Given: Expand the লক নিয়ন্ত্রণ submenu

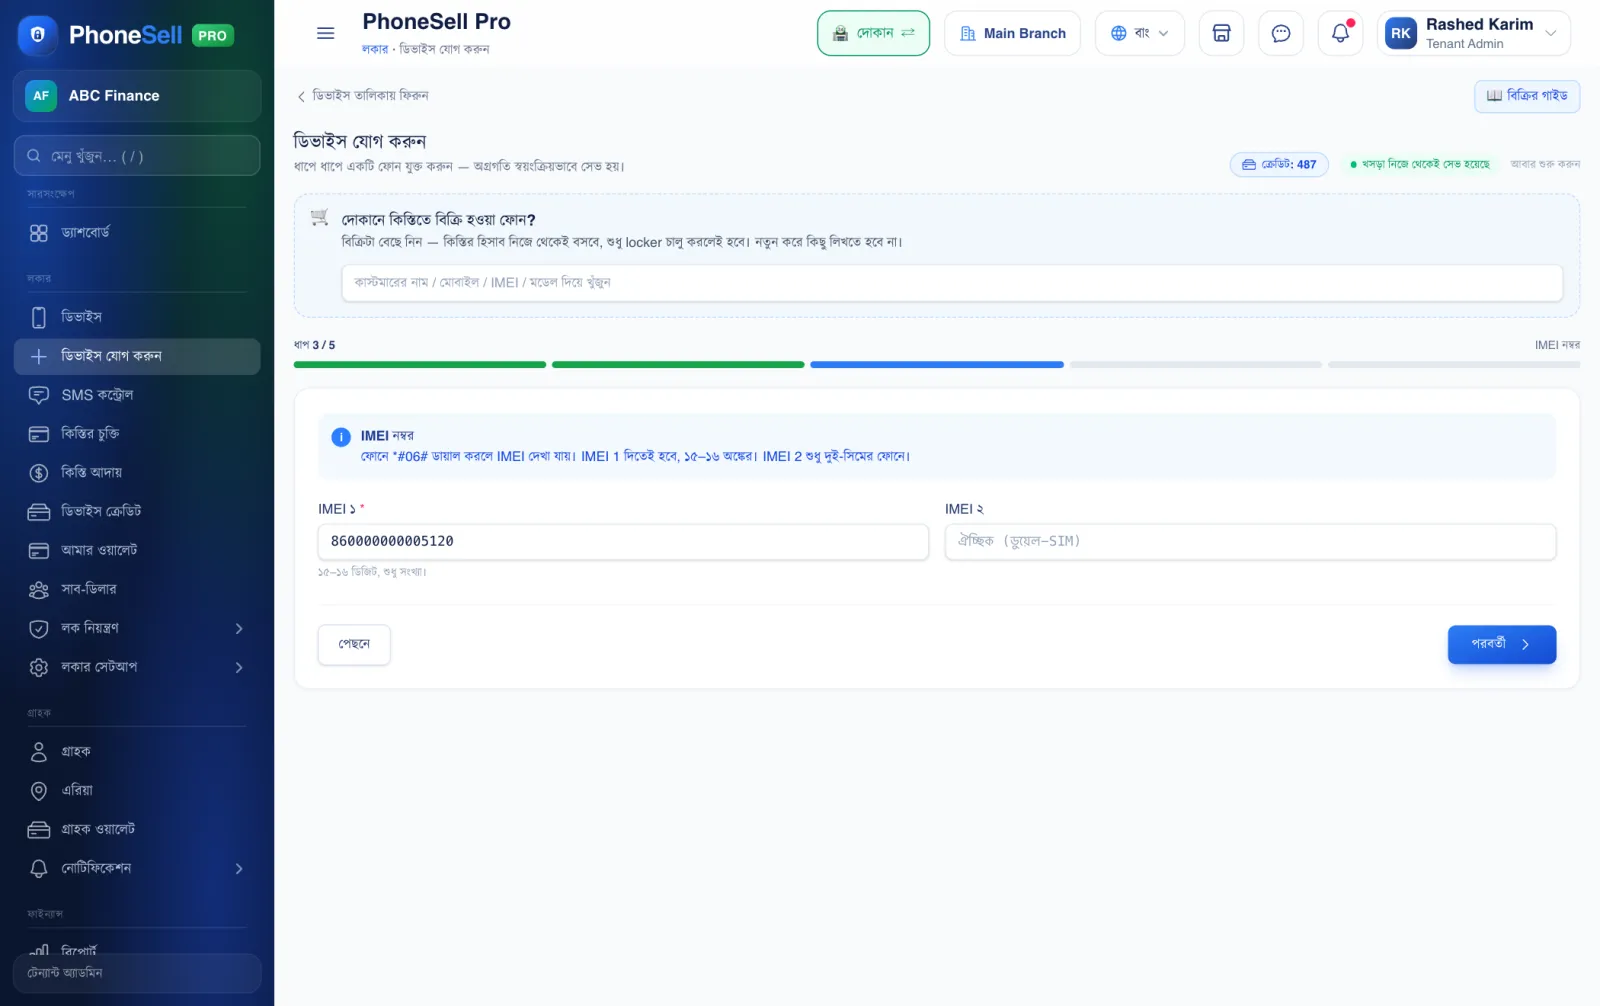Looking at the screenshot, I should pyautogui.click(x=137, y=628).
